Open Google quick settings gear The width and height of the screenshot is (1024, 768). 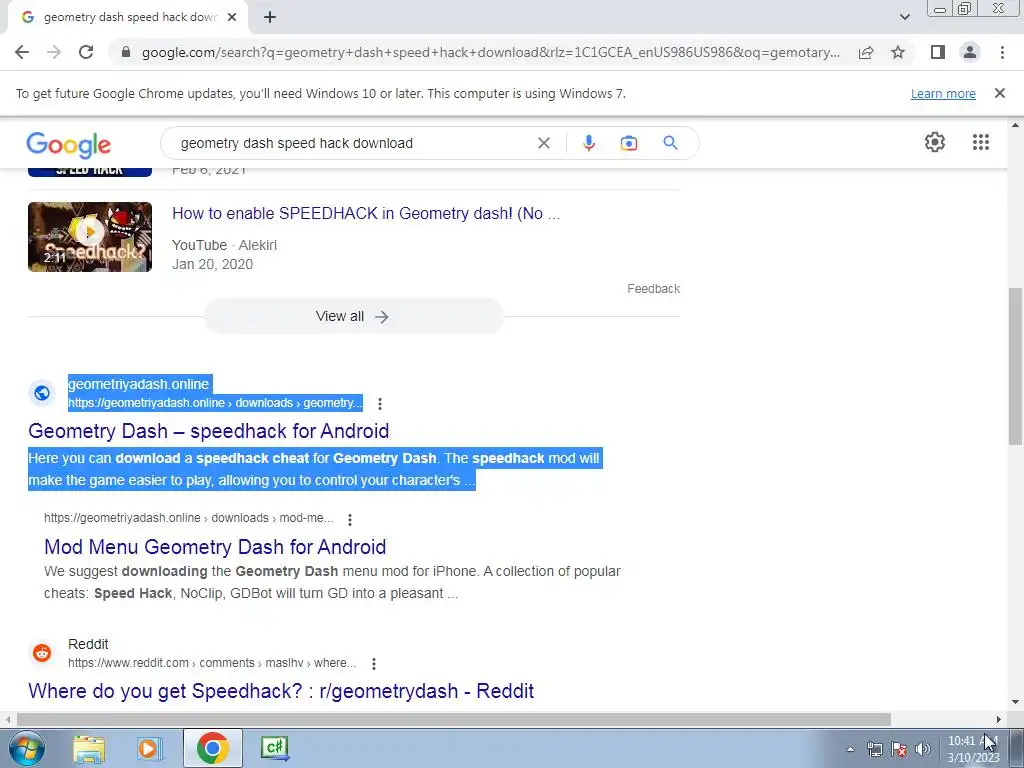(x=935, y=142)
